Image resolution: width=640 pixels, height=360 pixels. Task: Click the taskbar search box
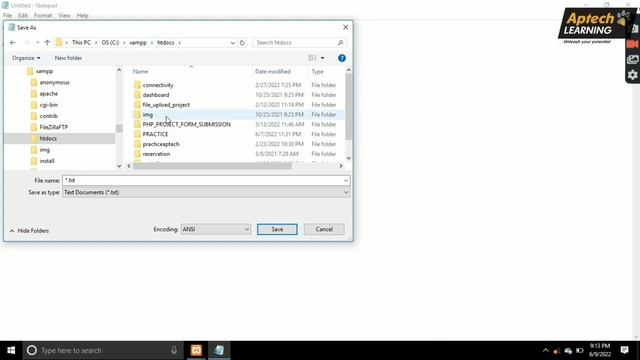coord(102,350)
